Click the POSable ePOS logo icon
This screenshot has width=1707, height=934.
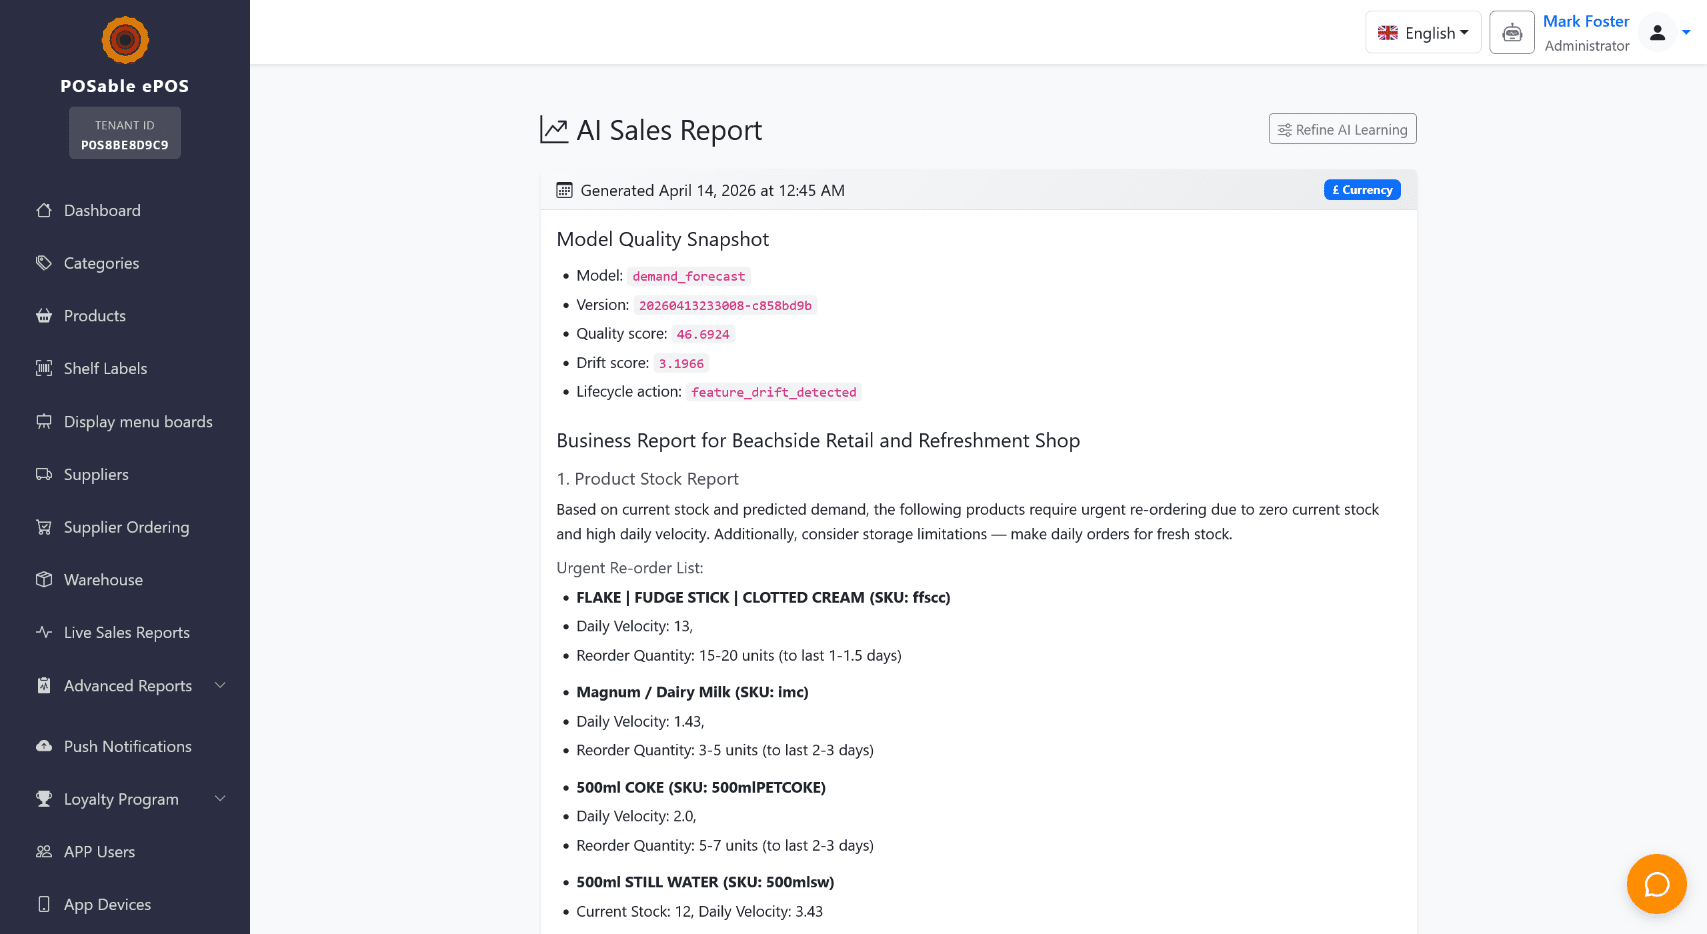125,40
